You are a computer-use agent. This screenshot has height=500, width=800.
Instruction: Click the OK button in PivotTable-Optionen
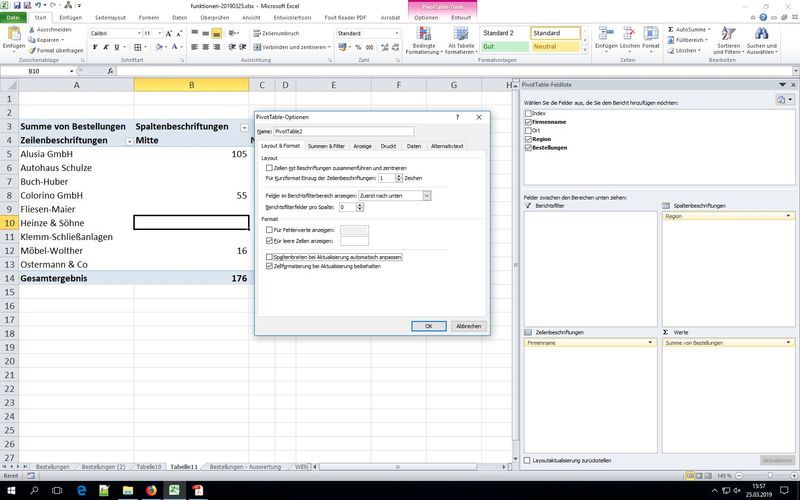pos(428,326)
